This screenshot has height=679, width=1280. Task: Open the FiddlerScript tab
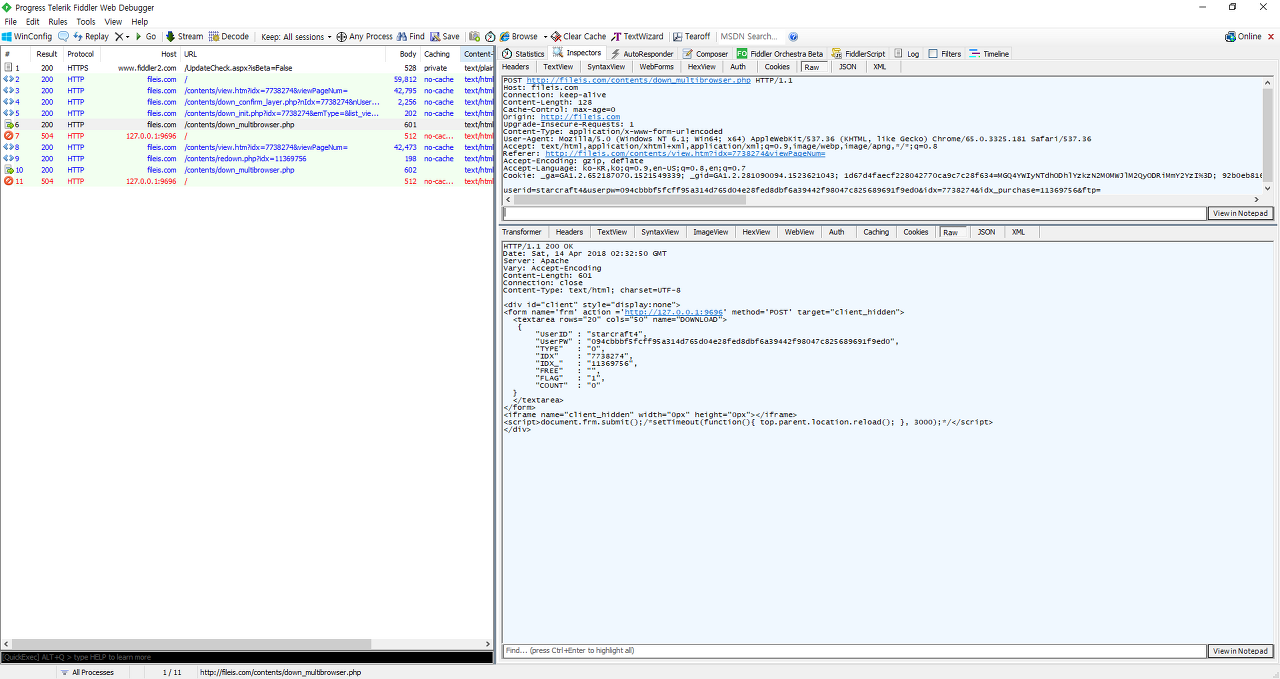point(858,54)
